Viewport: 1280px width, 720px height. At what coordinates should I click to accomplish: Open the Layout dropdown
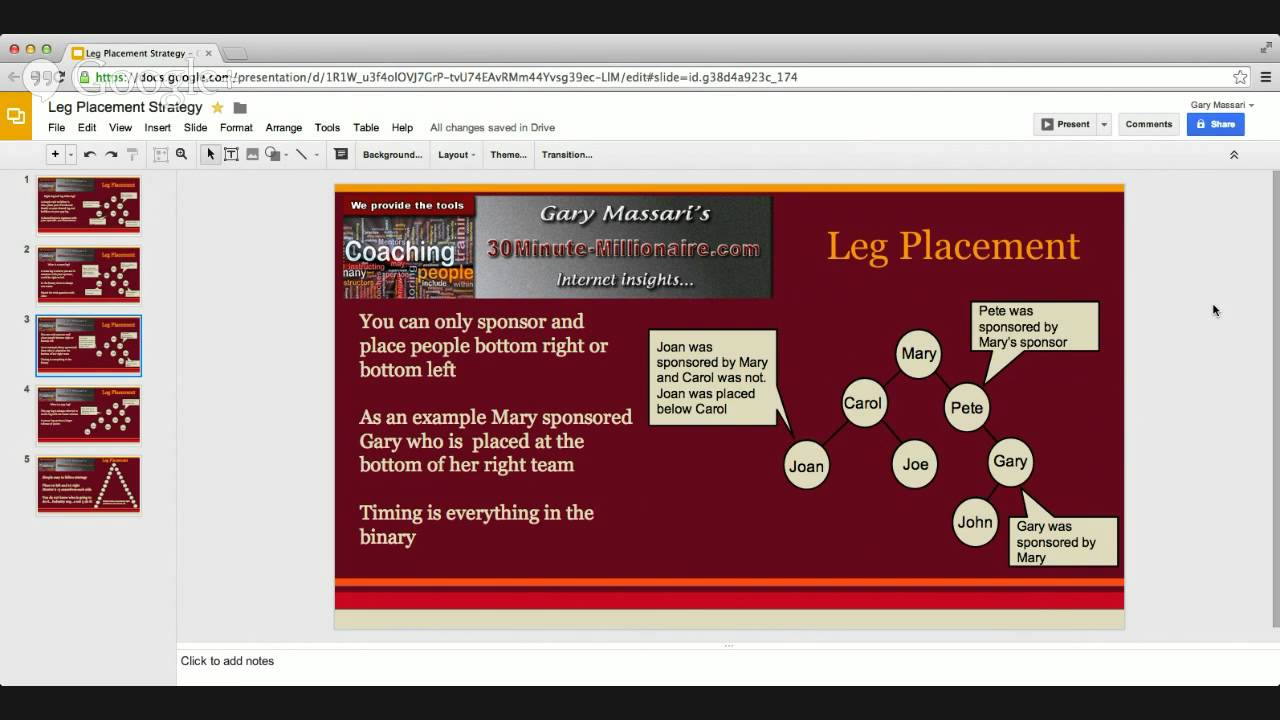[x=456, y=154]
